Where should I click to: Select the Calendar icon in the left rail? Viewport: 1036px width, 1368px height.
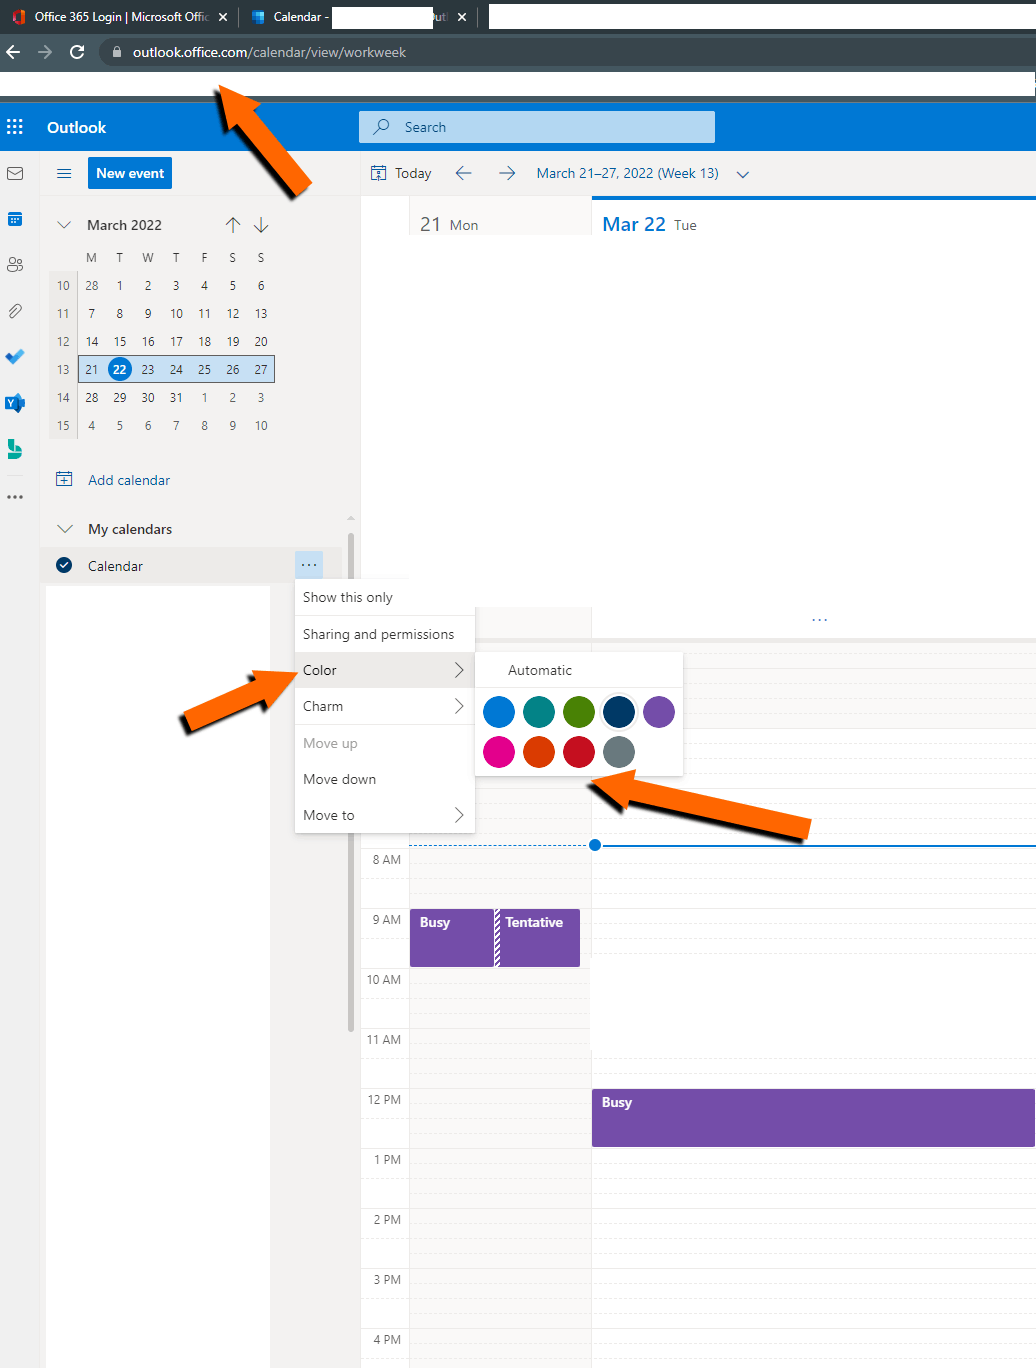(15, 219)
